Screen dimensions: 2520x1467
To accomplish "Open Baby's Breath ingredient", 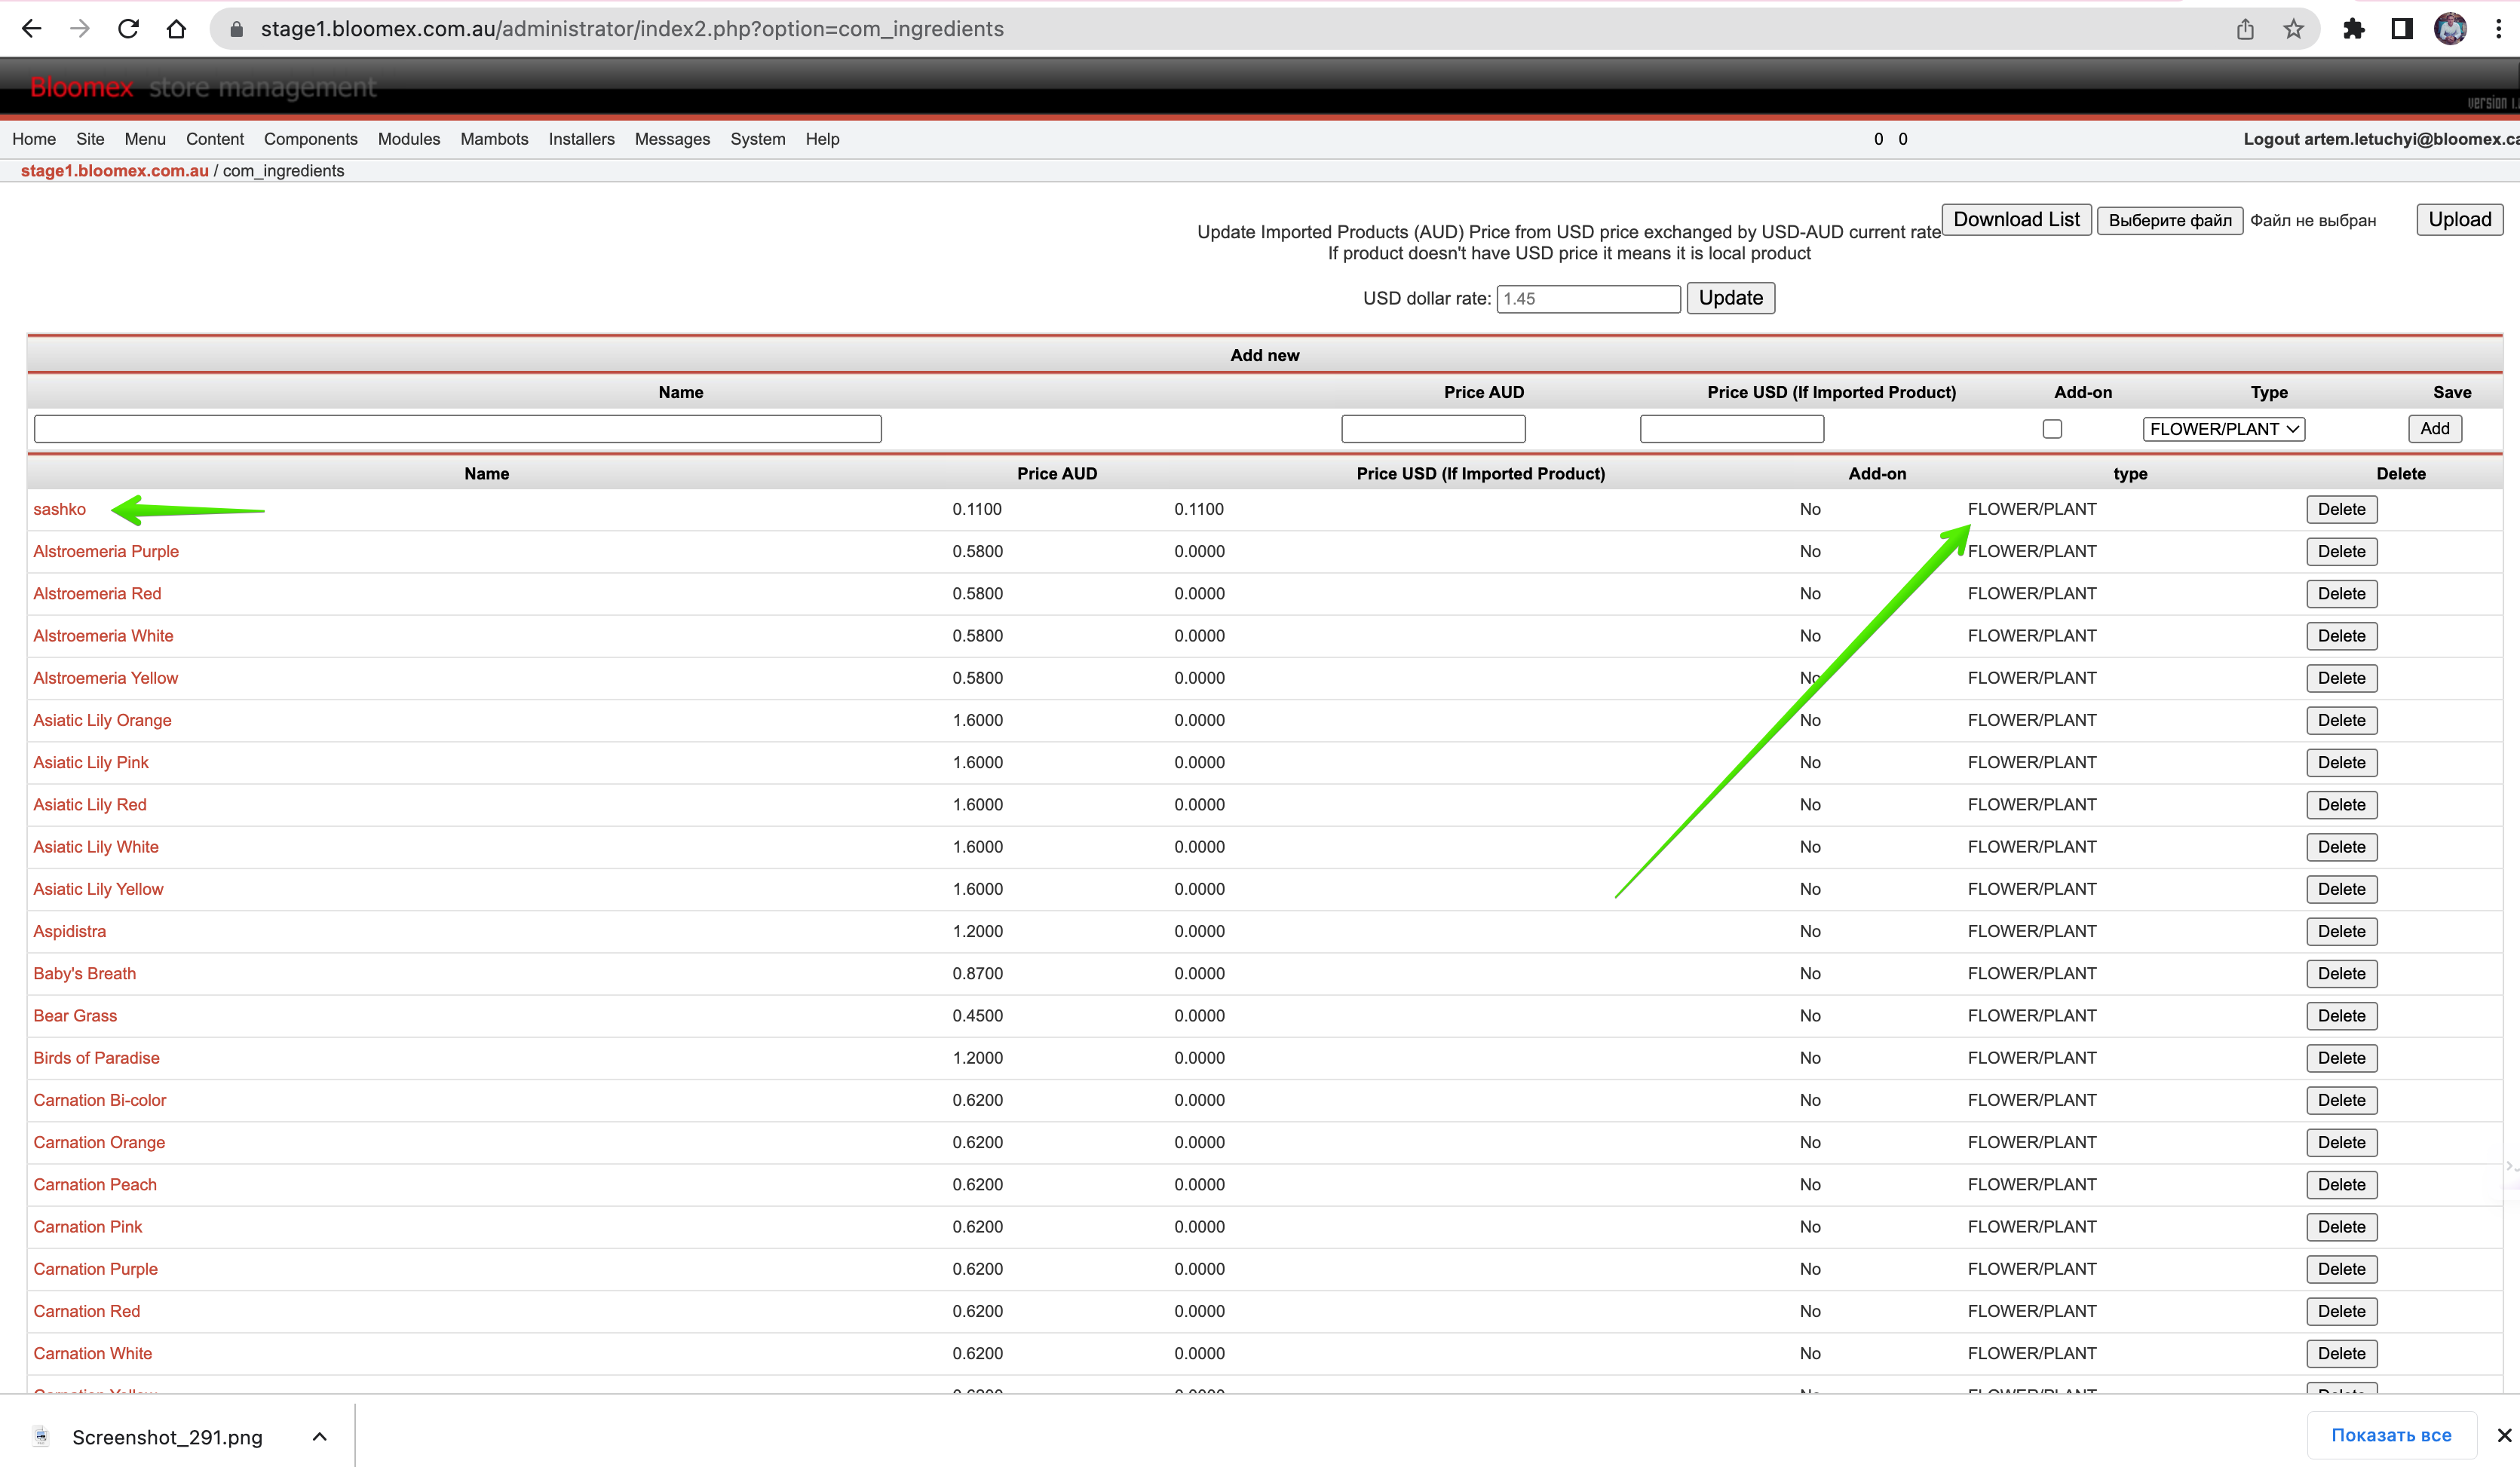I will [x=84, y=973].
